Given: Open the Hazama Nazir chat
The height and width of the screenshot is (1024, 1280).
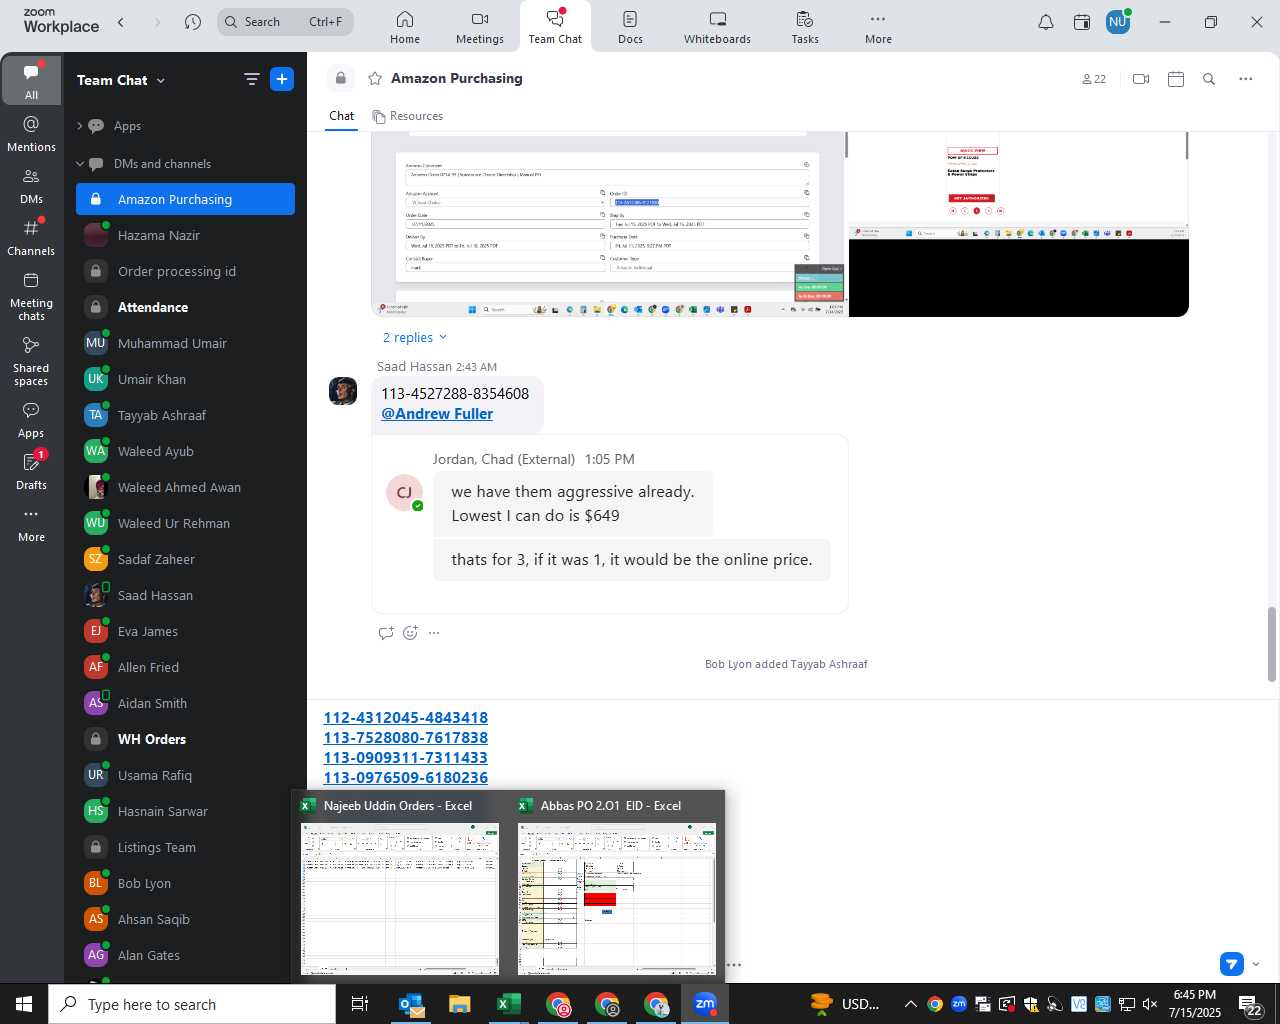Looking at the screenshot, I should 185,235.
